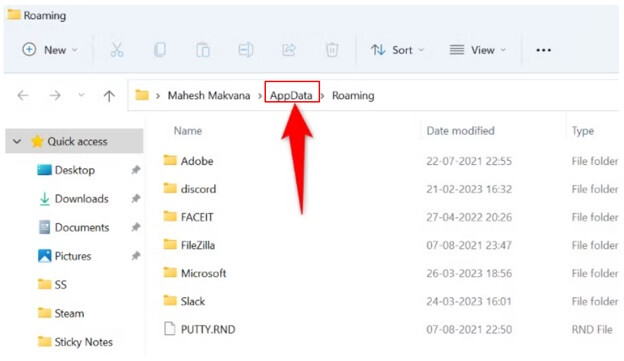624x361 pixels.
Task: Click the folder icon in address bar
Action: (x=142, y=95)
